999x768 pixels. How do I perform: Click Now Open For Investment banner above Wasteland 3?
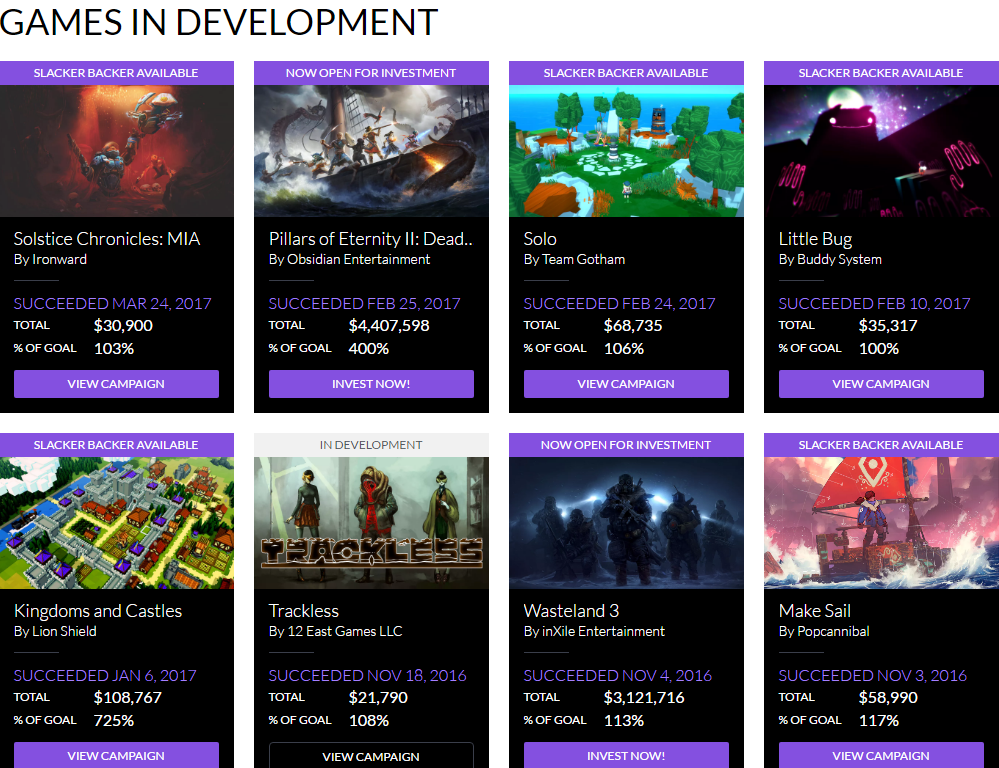pos(626,445)
